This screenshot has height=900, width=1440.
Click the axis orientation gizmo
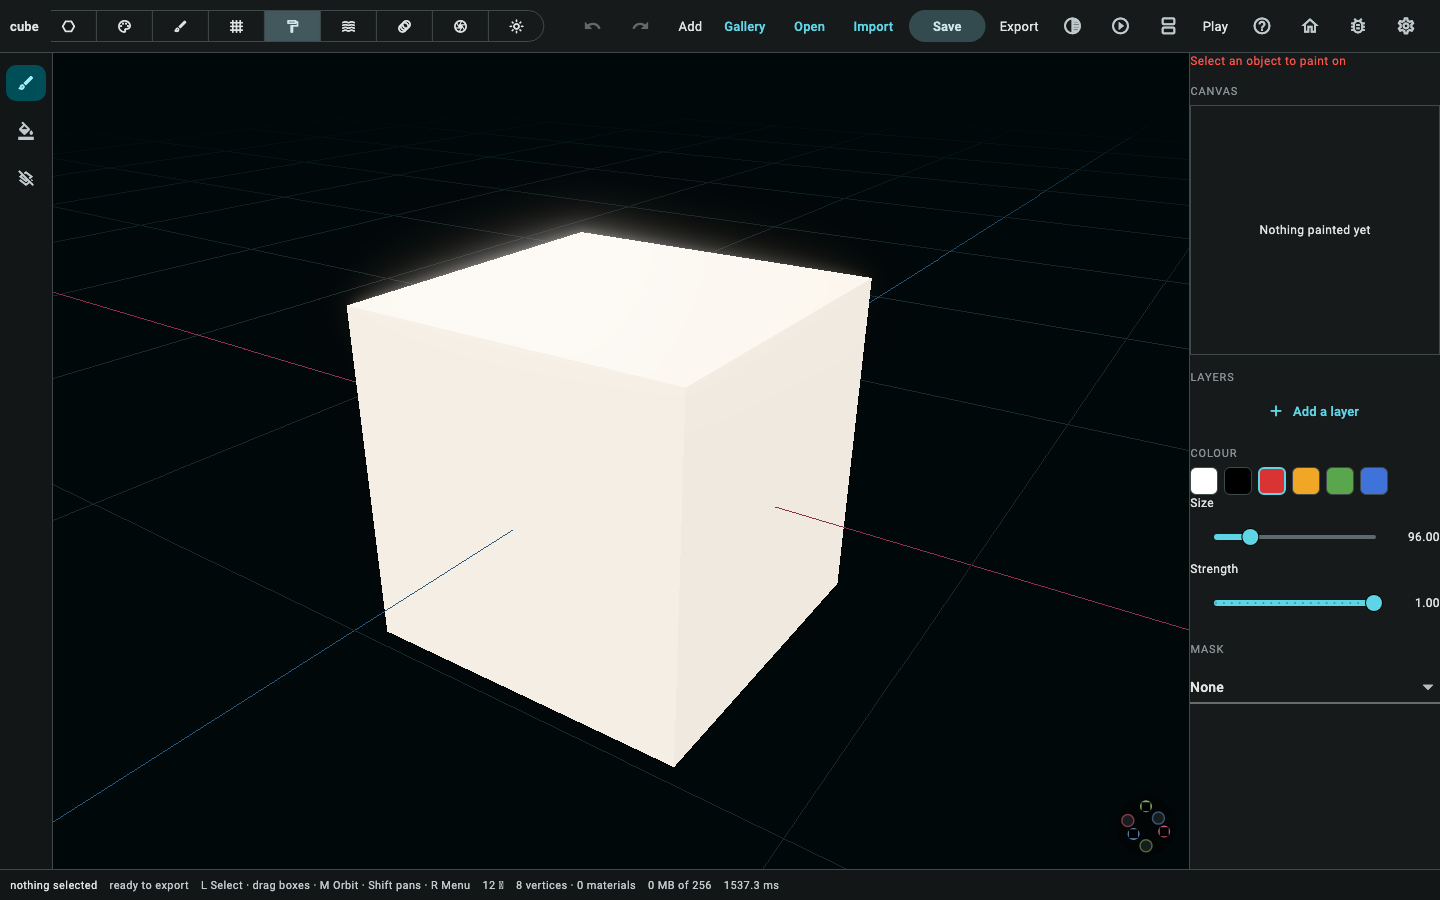click(x=1146, y=826)
